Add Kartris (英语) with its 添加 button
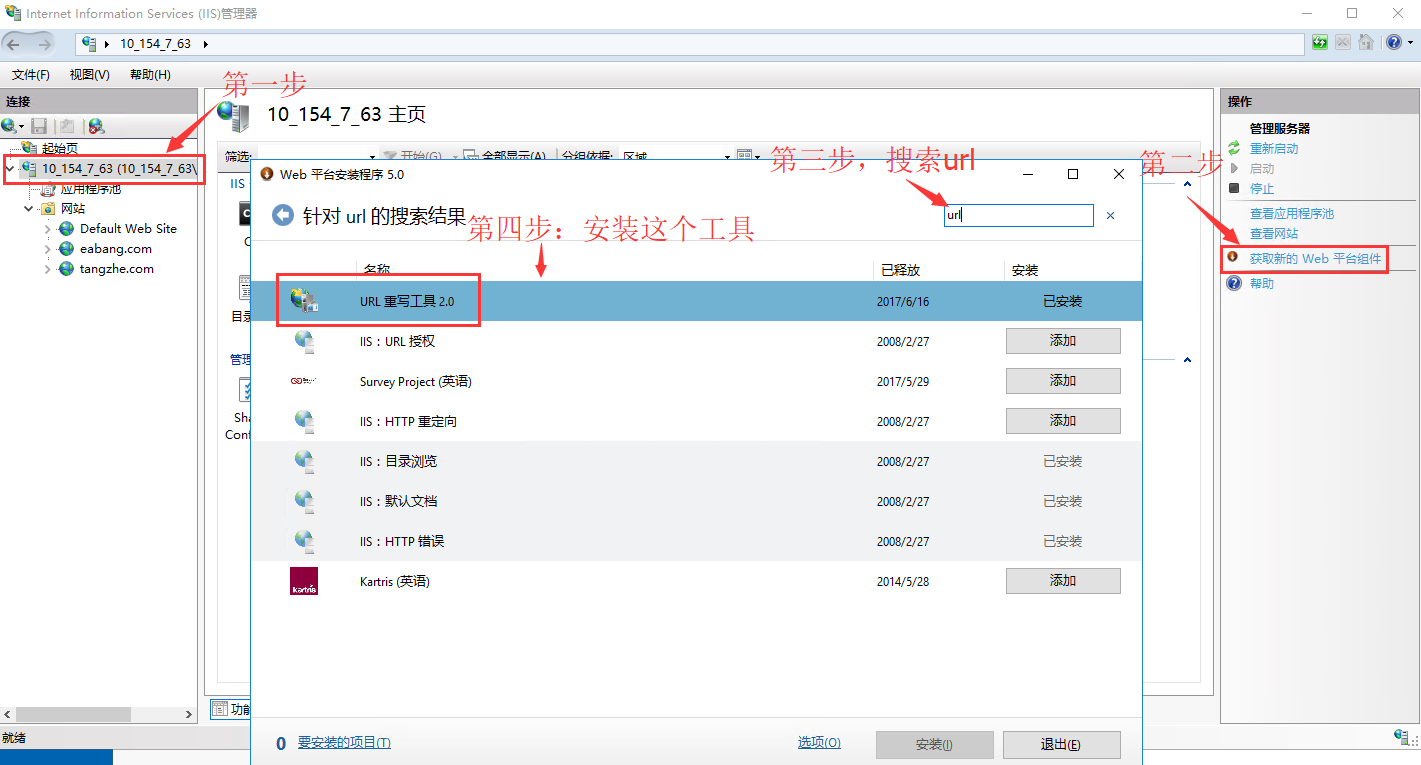Viewport: 1421px width, 765px height. click(1063, 581)
